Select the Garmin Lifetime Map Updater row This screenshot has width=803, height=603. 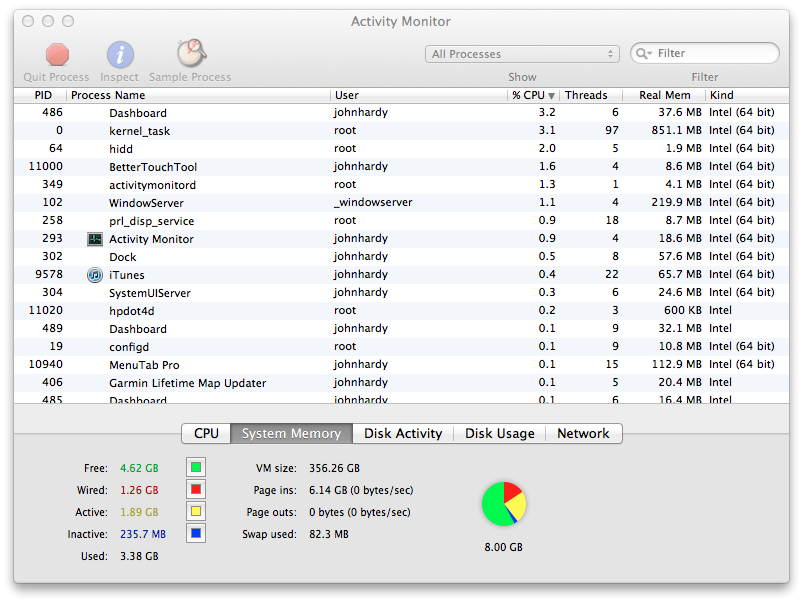click(402, 383)
